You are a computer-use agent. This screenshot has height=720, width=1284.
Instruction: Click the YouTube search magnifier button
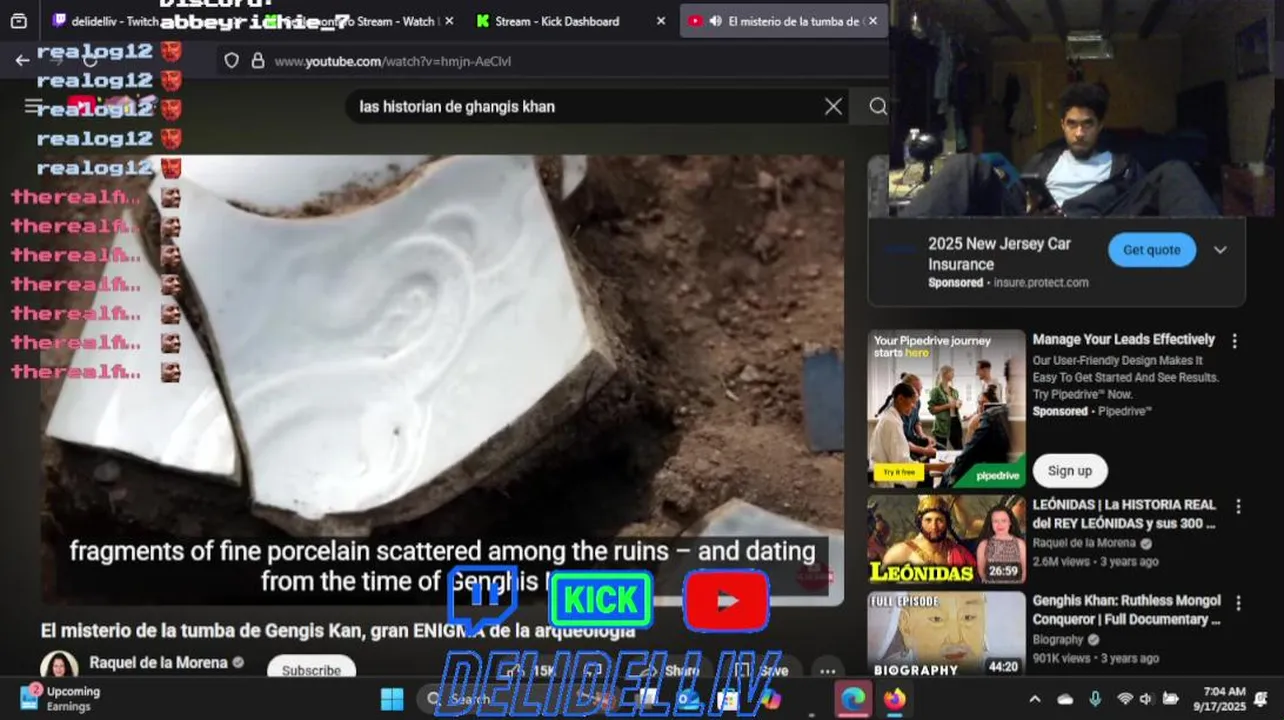878,107
